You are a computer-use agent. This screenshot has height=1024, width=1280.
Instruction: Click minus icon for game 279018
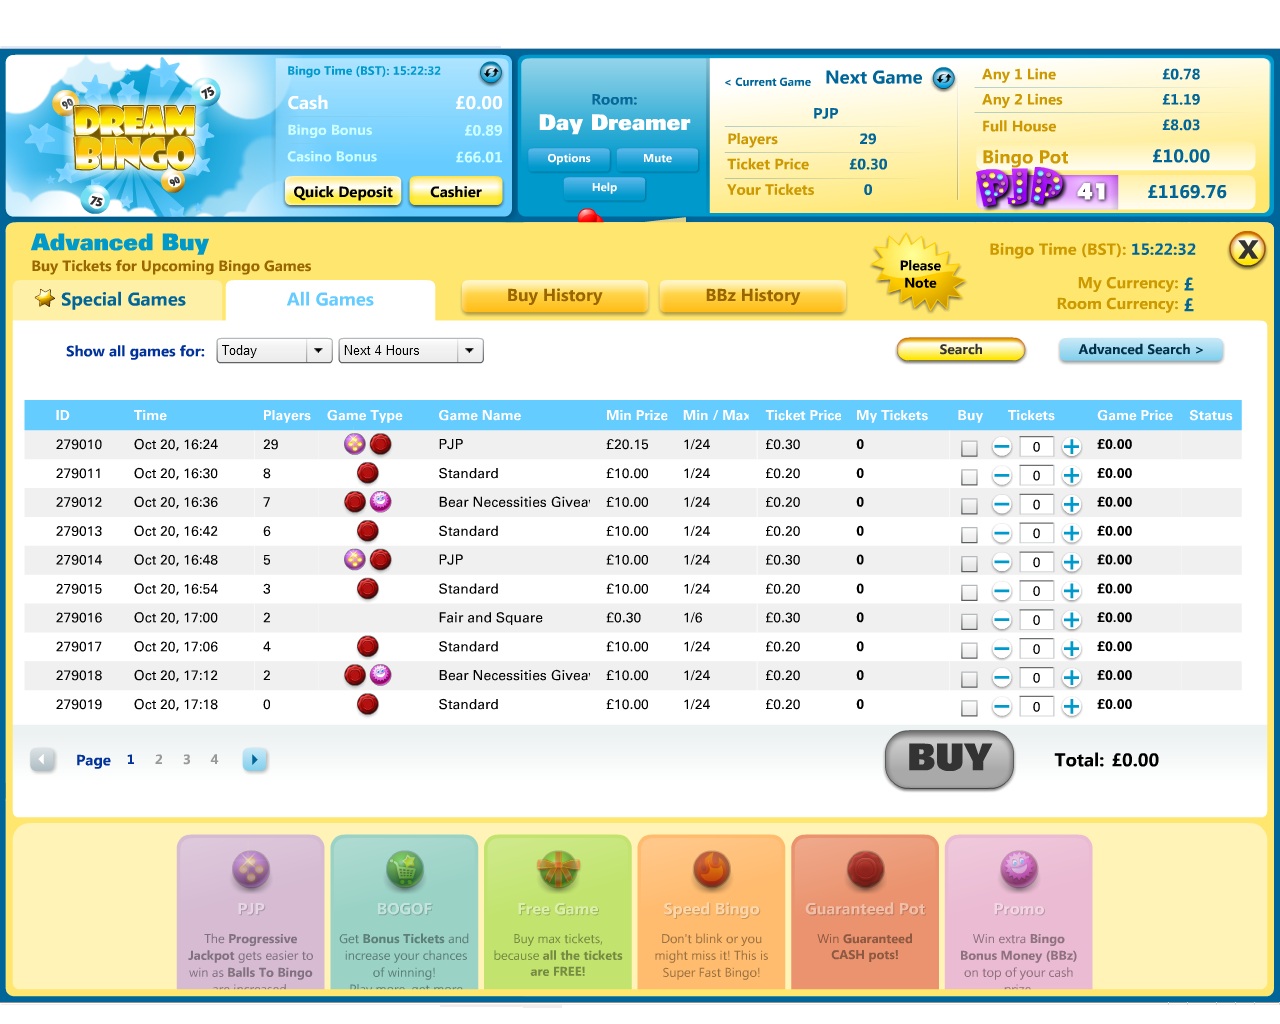[x=1001, y=678]
